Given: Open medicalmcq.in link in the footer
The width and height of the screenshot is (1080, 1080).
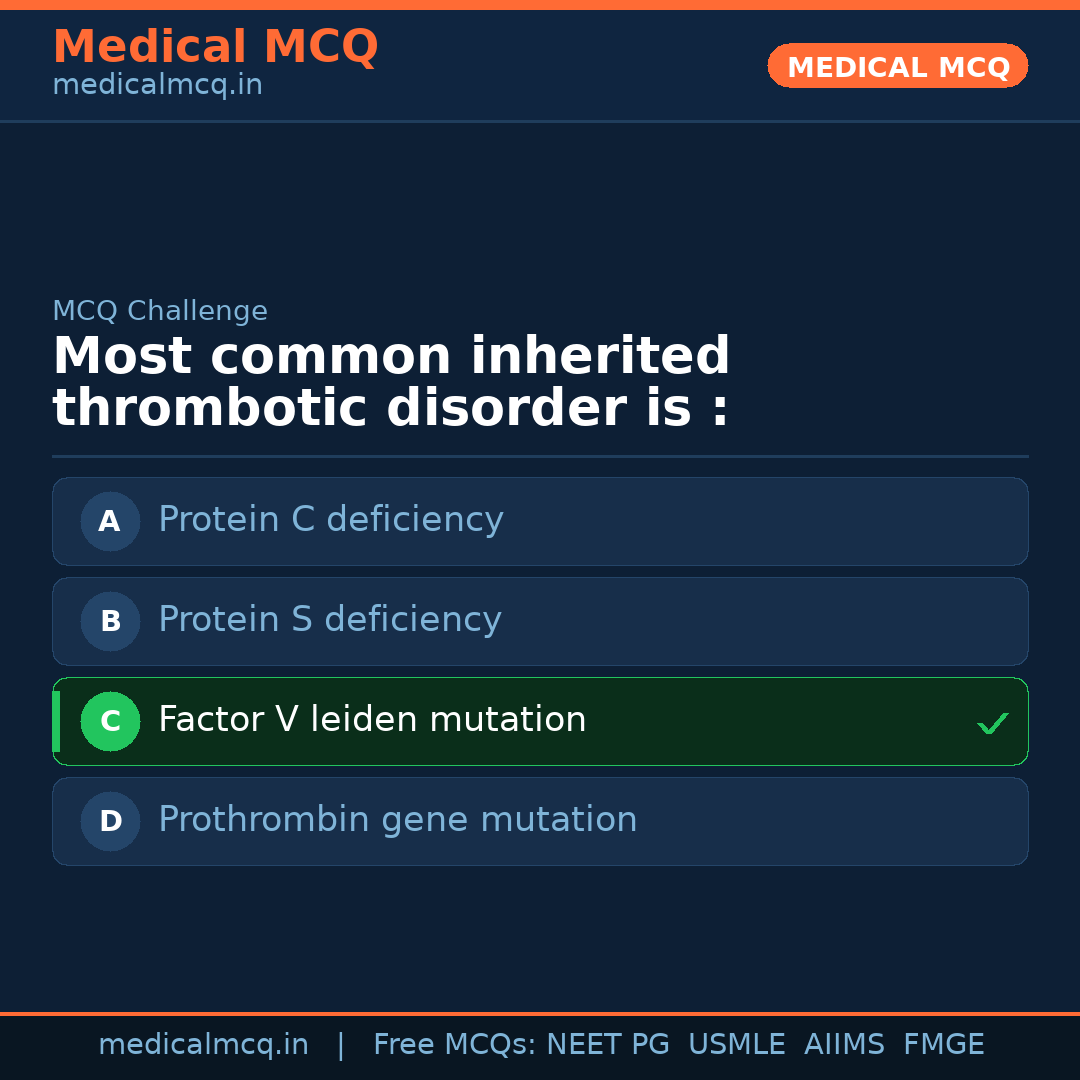Looking at the screenshot, I should tap(203, 1045).
